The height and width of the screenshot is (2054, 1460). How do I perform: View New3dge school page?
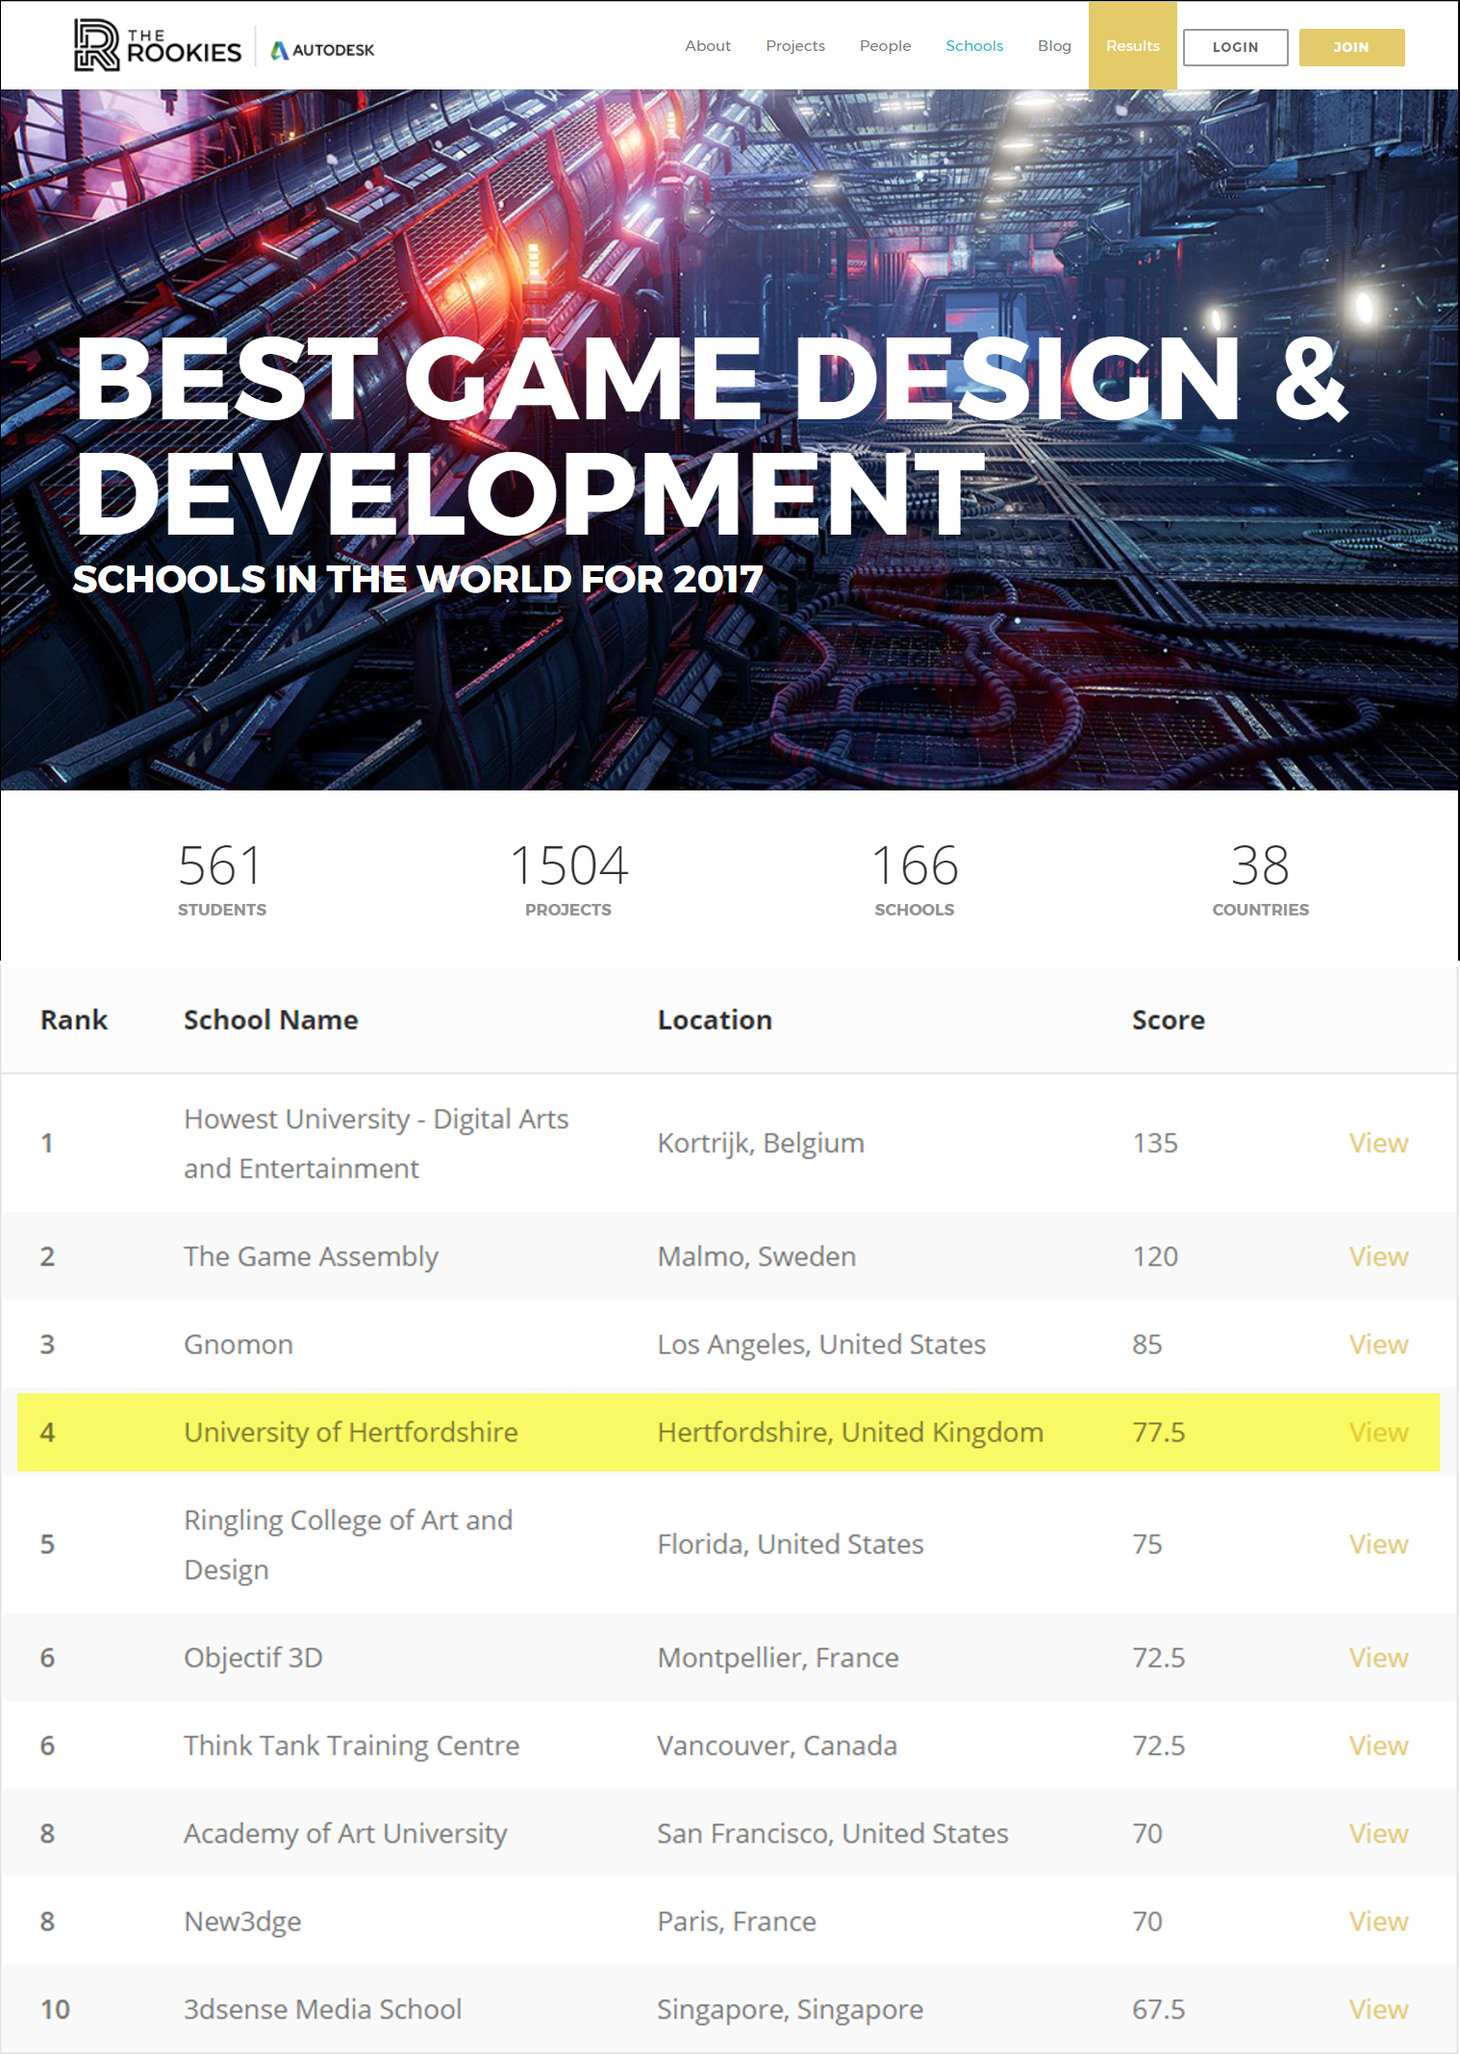[1378, 1921]
